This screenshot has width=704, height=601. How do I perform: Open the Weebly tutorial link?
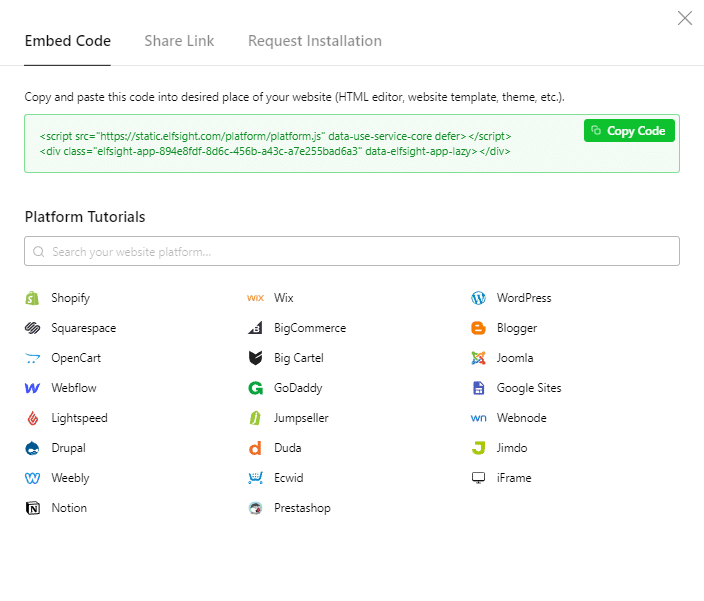click(70, 478)
